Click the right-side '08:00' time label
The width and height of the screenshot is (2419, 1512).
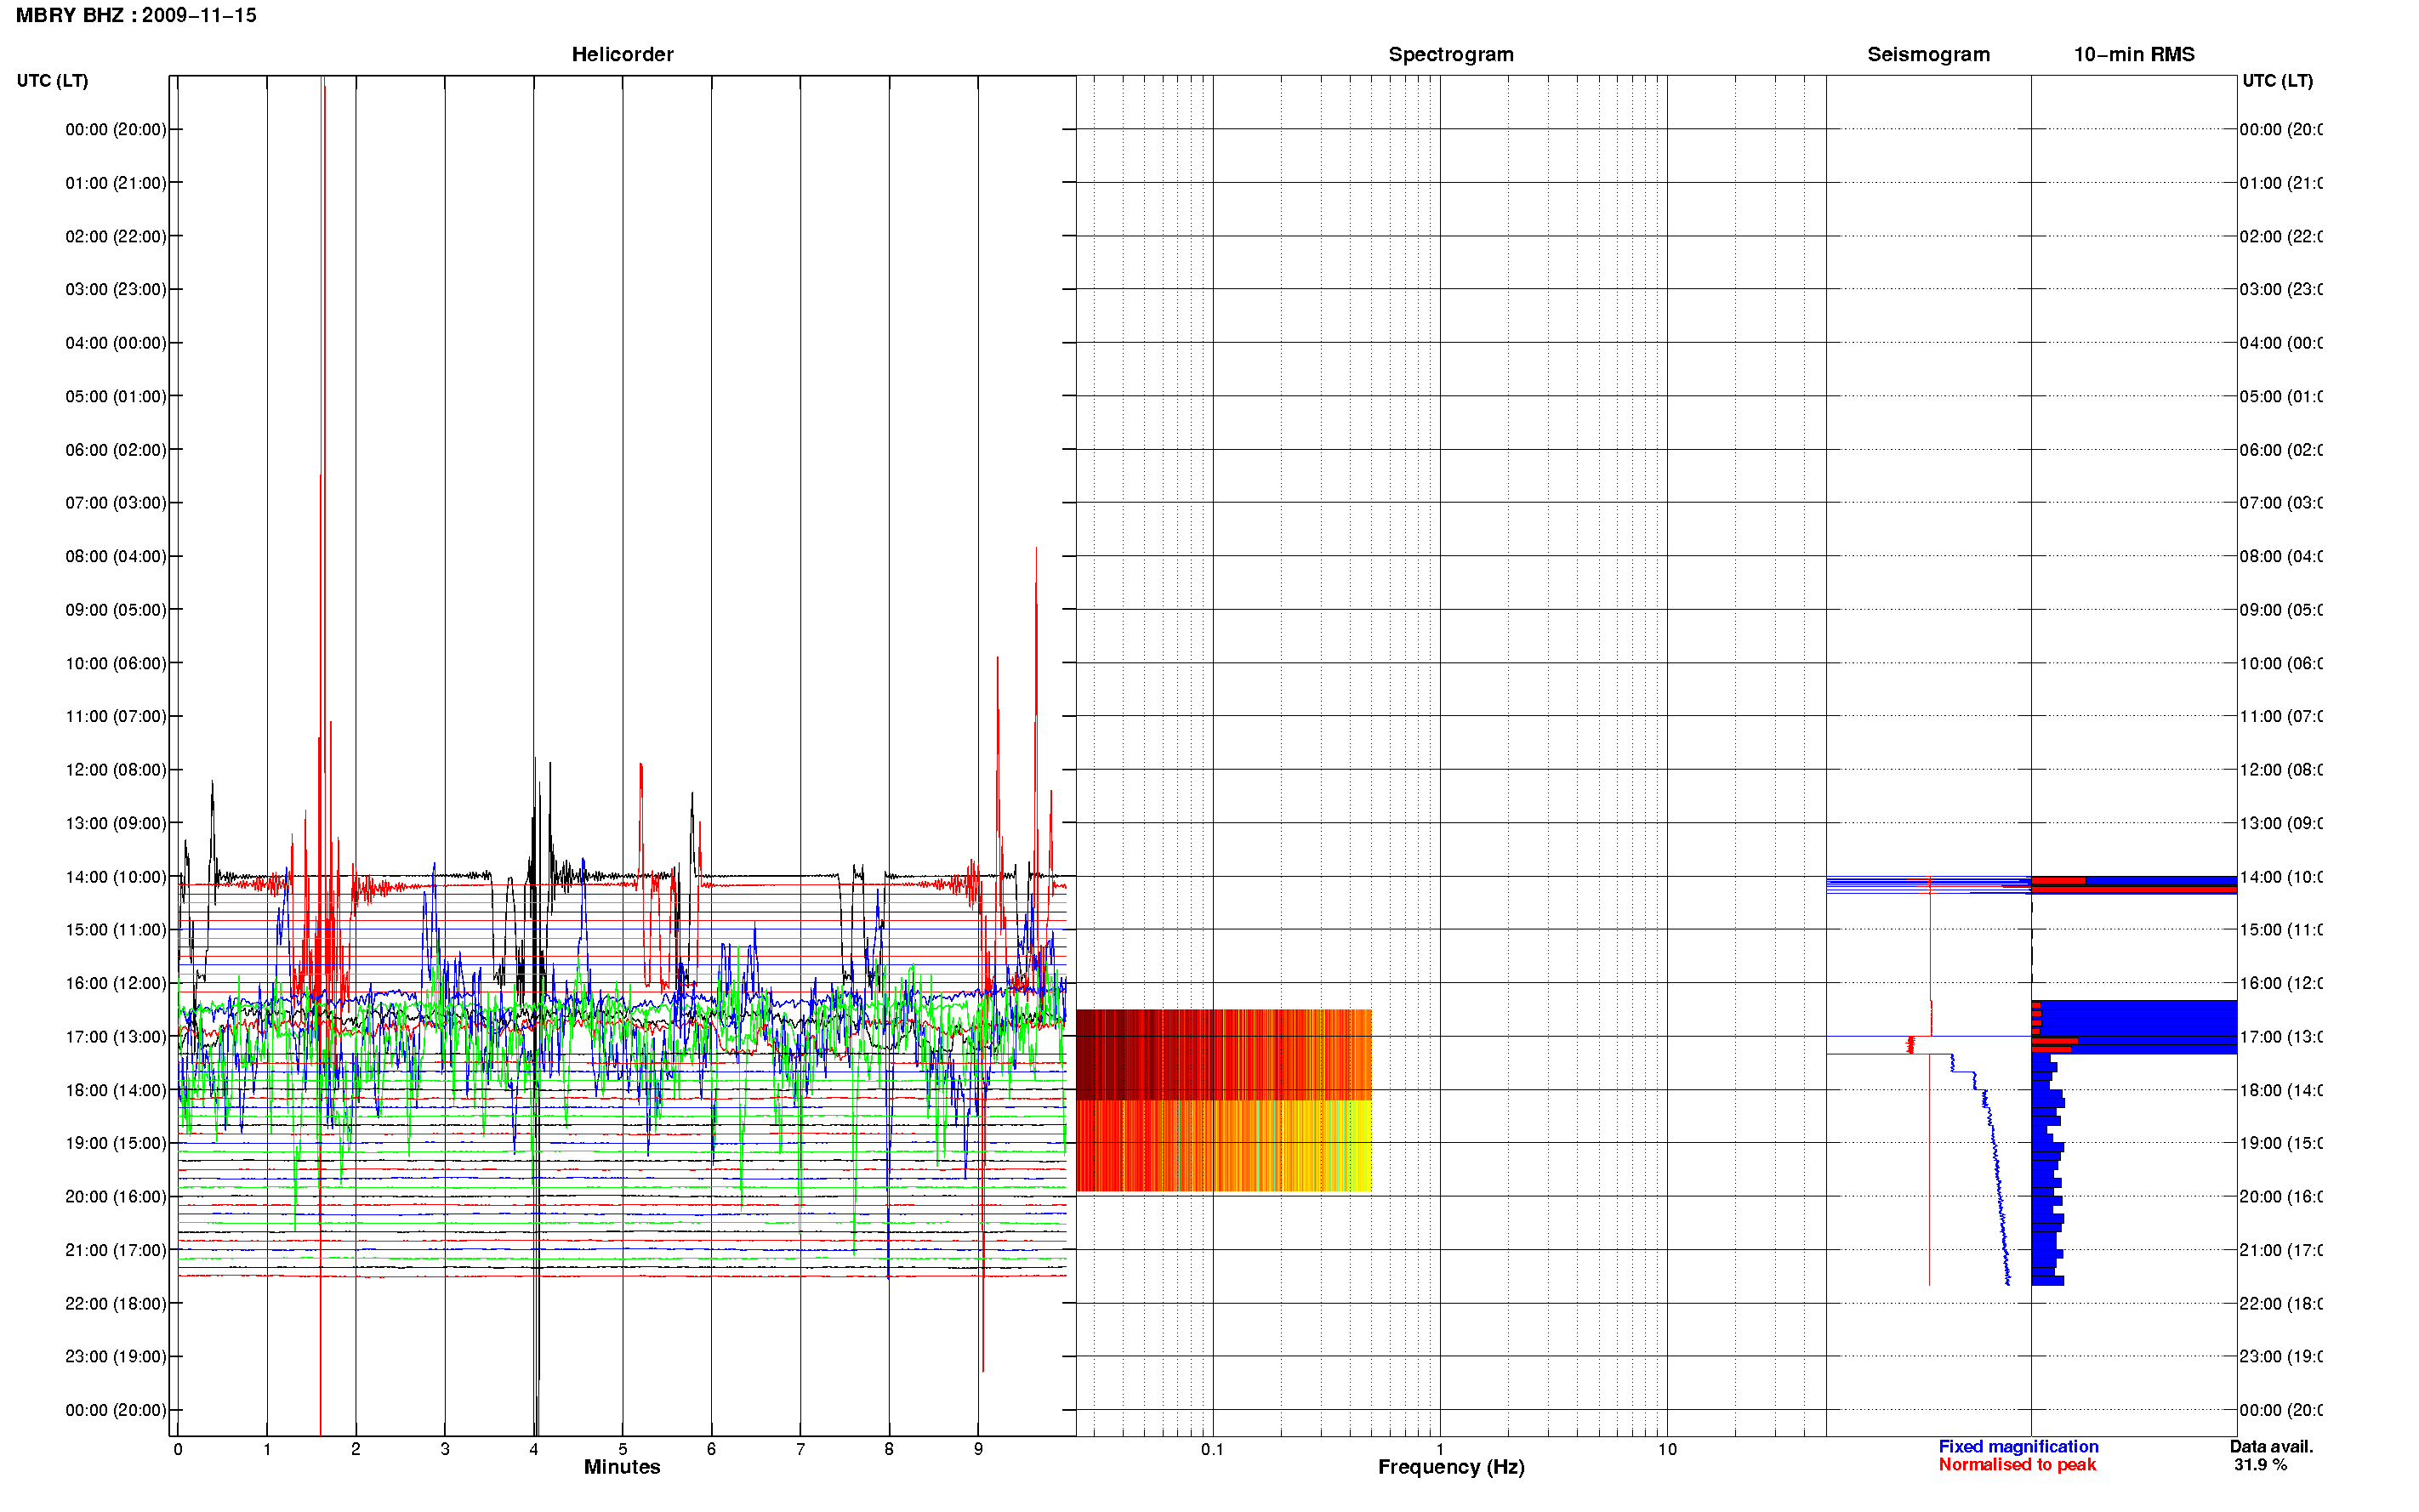[2280, 556]
